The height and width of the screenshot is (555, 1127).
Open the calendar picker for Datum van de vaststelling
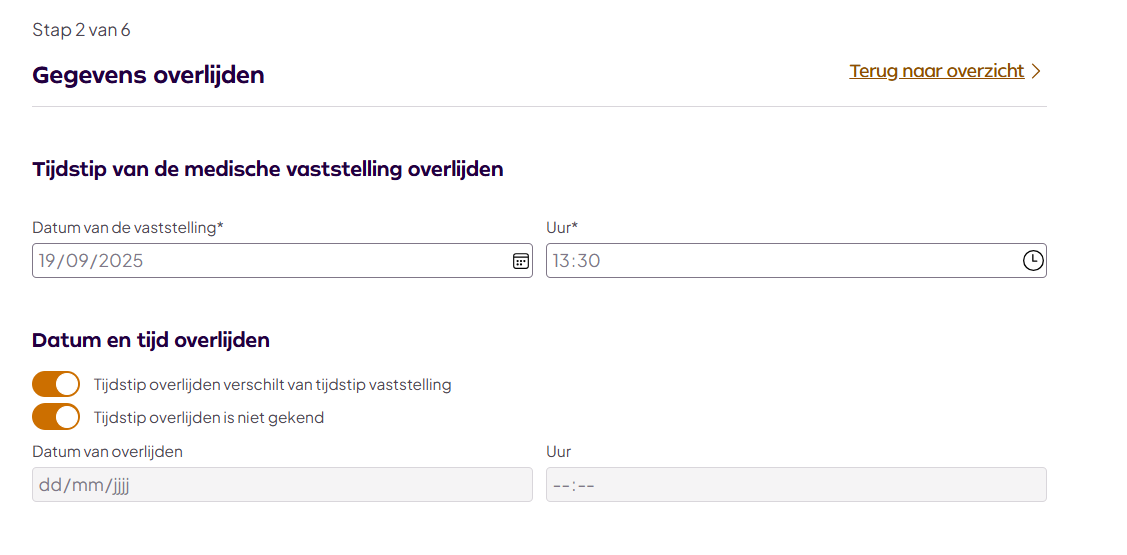521,261
